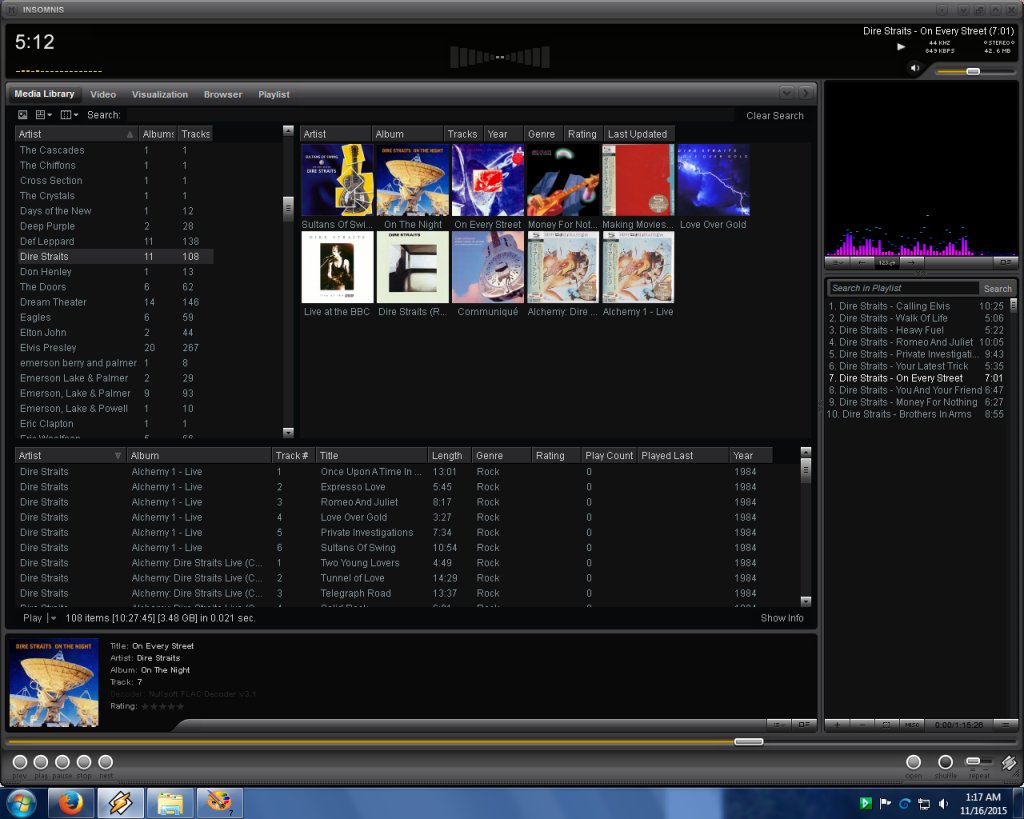Viewport: 1024px width, 819px height.
Task: Click the song seek bar handle
Action: tap(748, 741)
